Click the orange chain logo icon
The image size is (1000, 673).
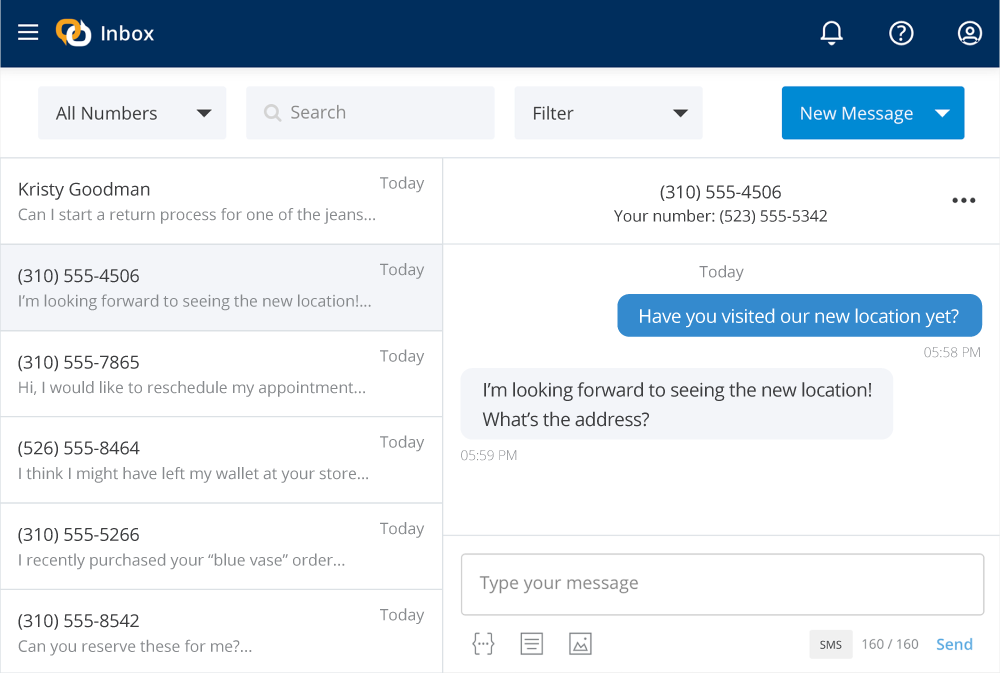[73, 33]
